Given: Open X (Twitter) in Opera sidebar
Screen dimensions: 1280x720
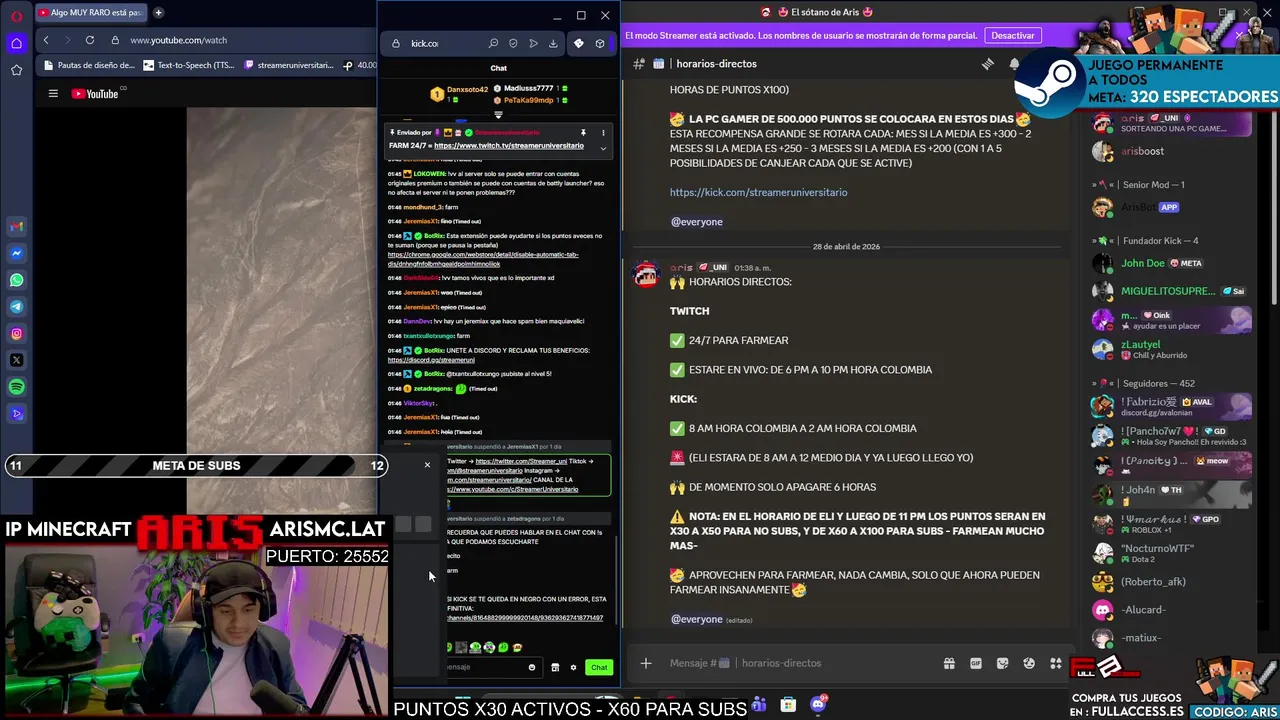Looking at the screenshot, I should click(x=17, y=360).
